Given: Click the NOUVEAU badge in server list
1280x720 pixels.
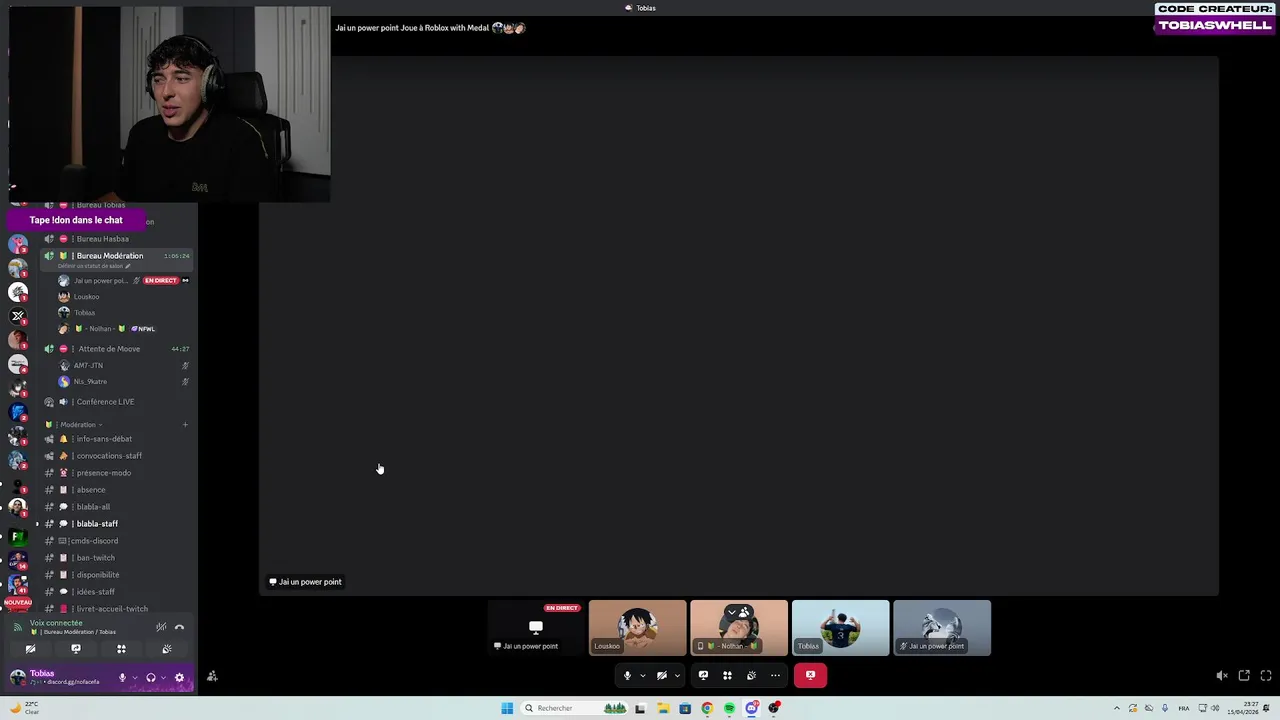Looking at the screenshot, I should 18,603.
